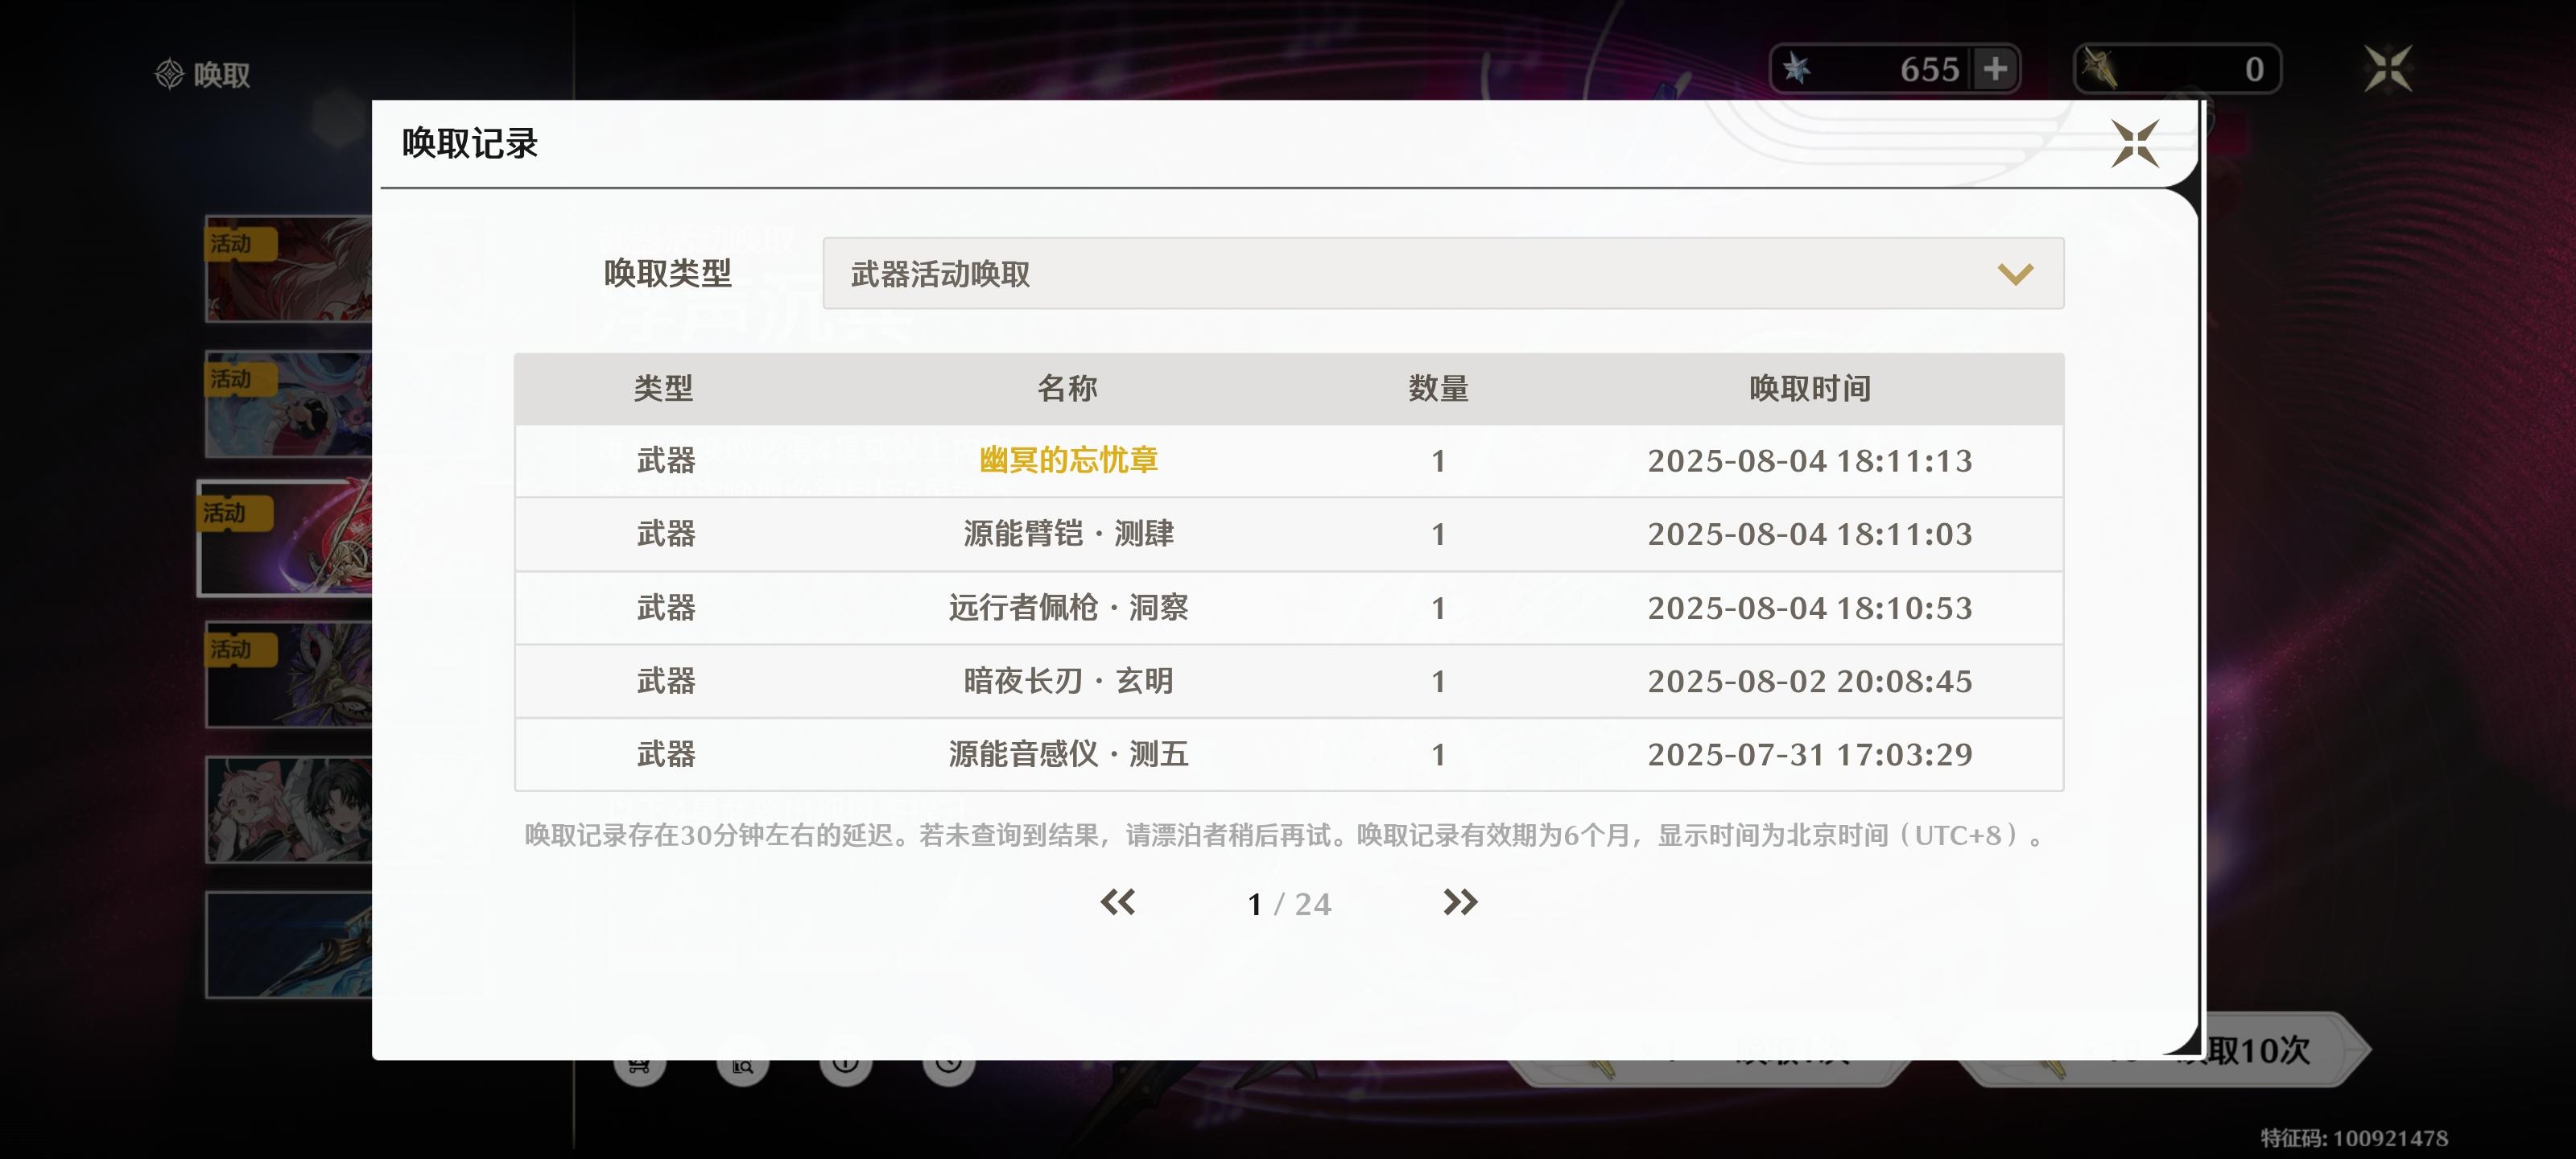Exit the convene screen with the top-right X
2576x1159 pixels.
click(2387, 69)
